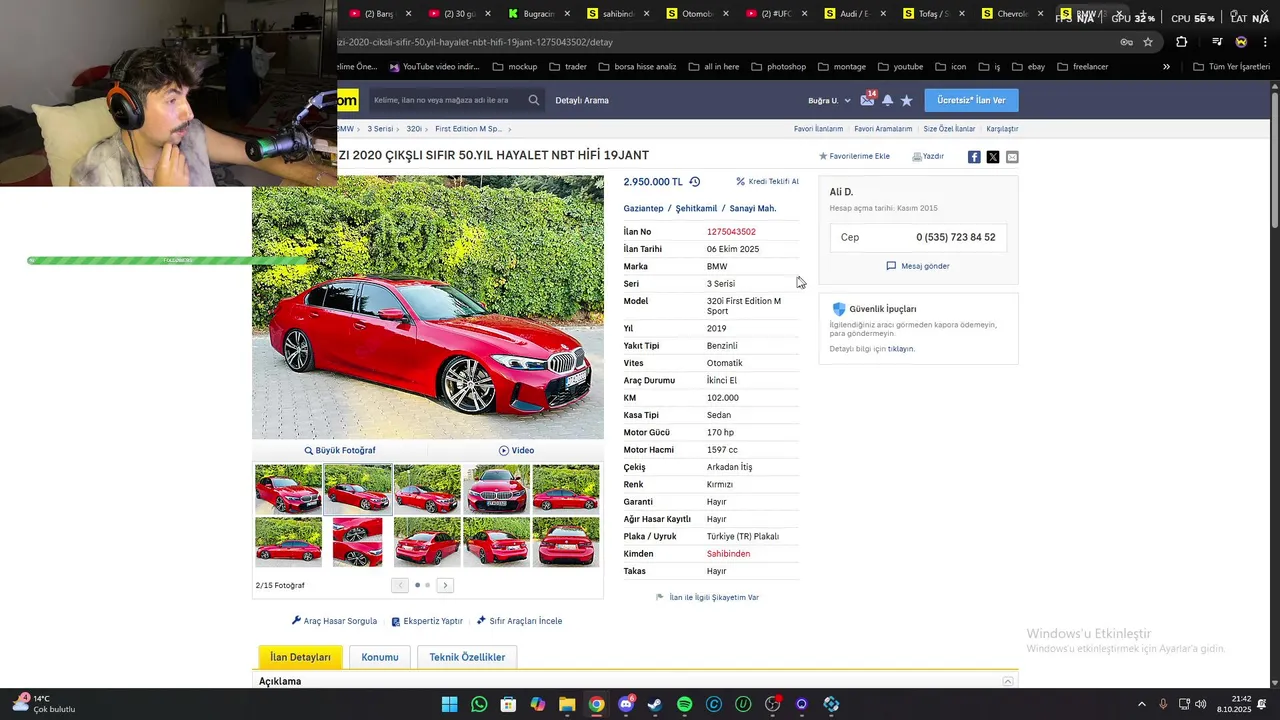Share listing on Facebook
The width and height of the screenshot is (1280, 720).
[974, 157]
